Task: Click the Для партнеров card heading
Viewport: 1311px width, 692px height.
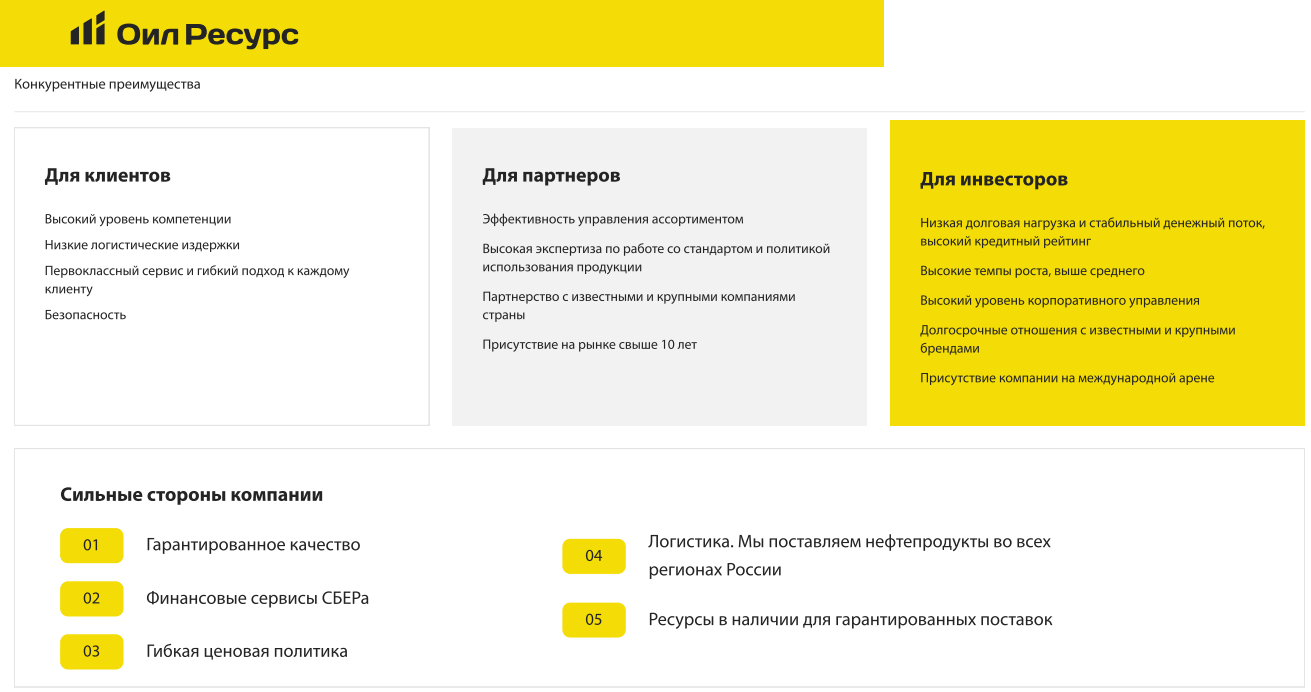Action: point(551,176)
